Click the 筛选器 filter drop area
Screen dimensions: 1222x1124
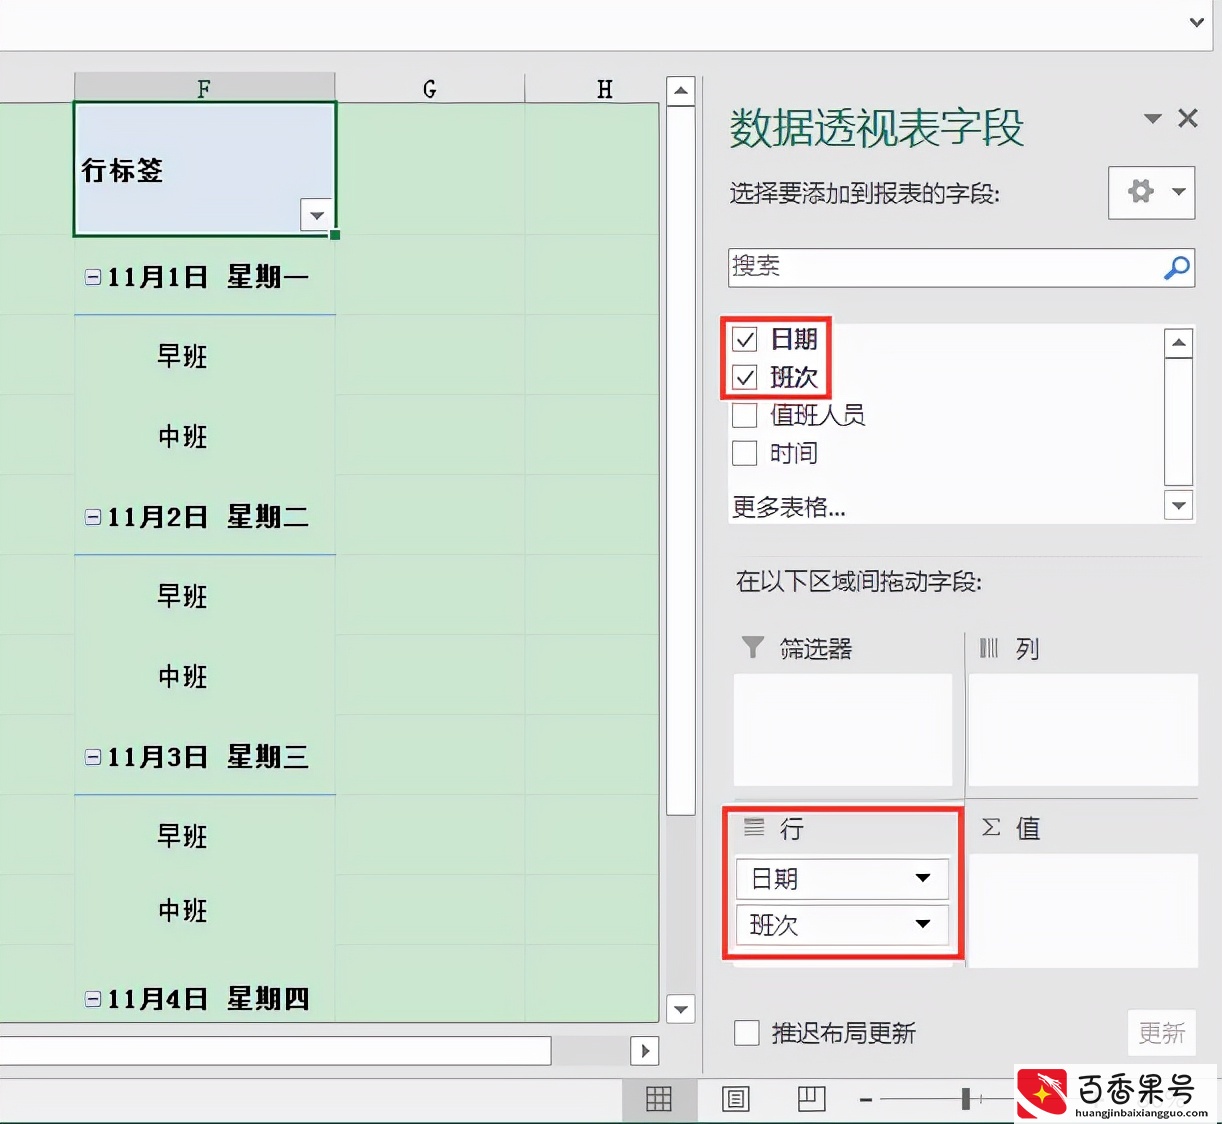pos(843,729)
